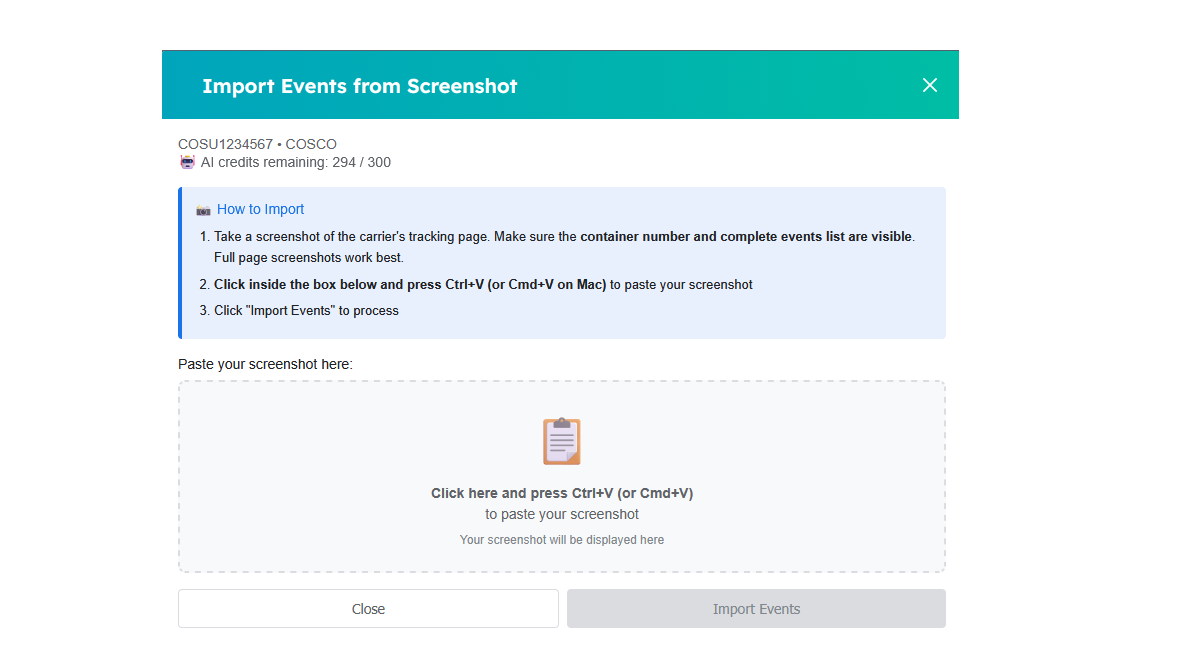Click the AI credits remaining 294 / 300 text

coord(296,162)
